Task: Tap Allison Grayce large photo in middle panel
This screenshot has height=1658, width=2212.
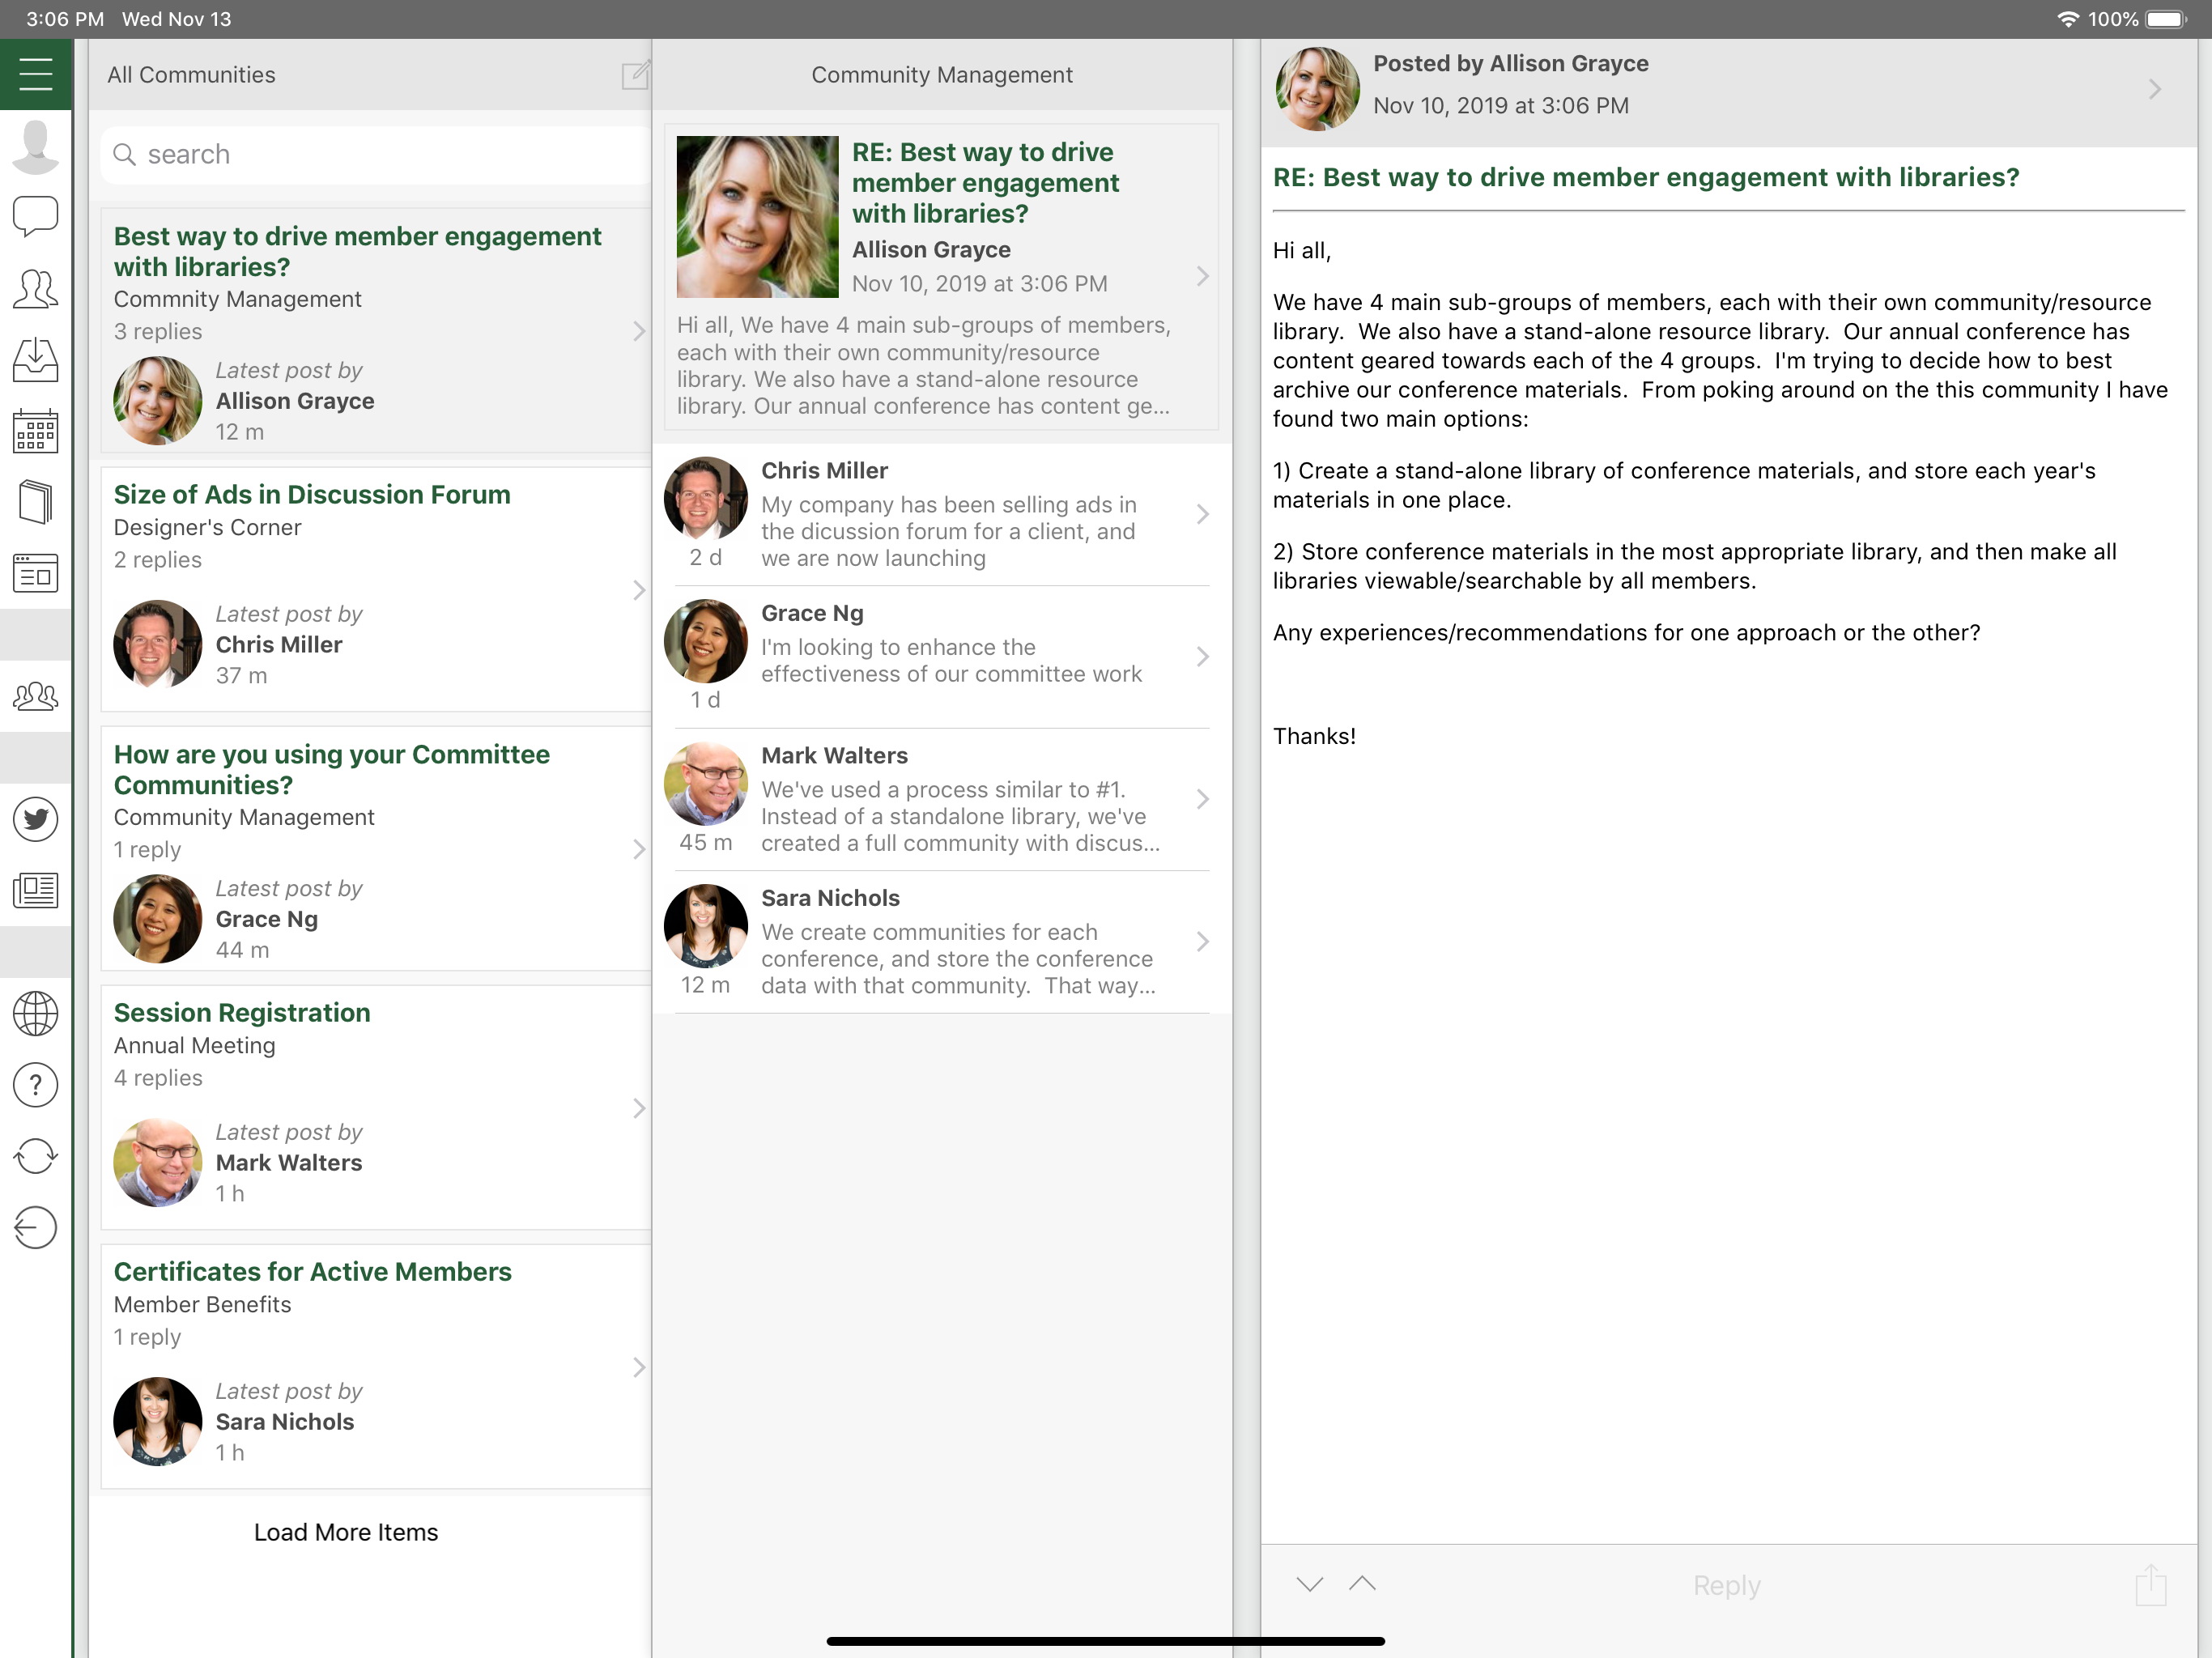Action: (x=757, y=217)
